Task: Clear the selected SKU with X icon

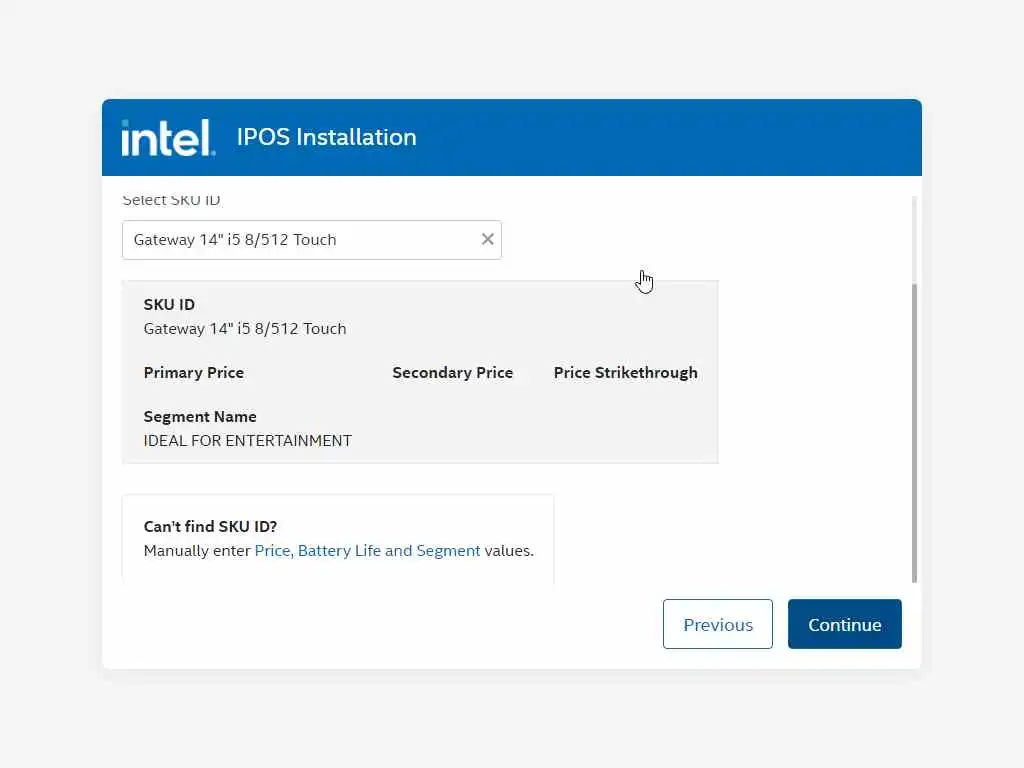Action: pos(488,239)
